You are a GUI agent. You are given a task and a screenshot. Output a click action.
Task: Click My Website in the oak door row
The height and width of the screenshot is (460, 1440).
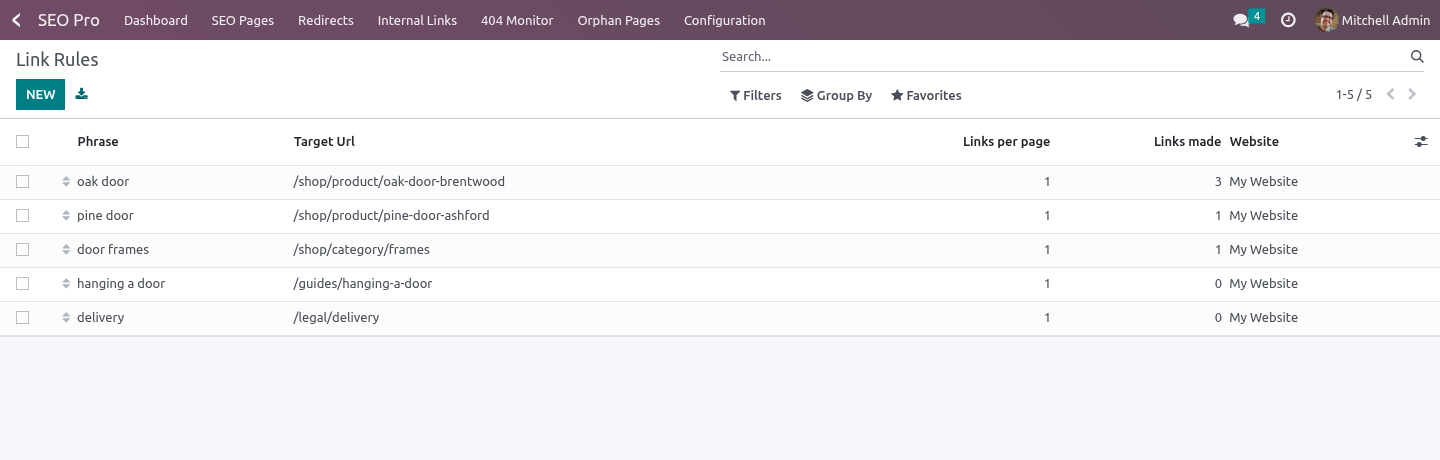1263,182
